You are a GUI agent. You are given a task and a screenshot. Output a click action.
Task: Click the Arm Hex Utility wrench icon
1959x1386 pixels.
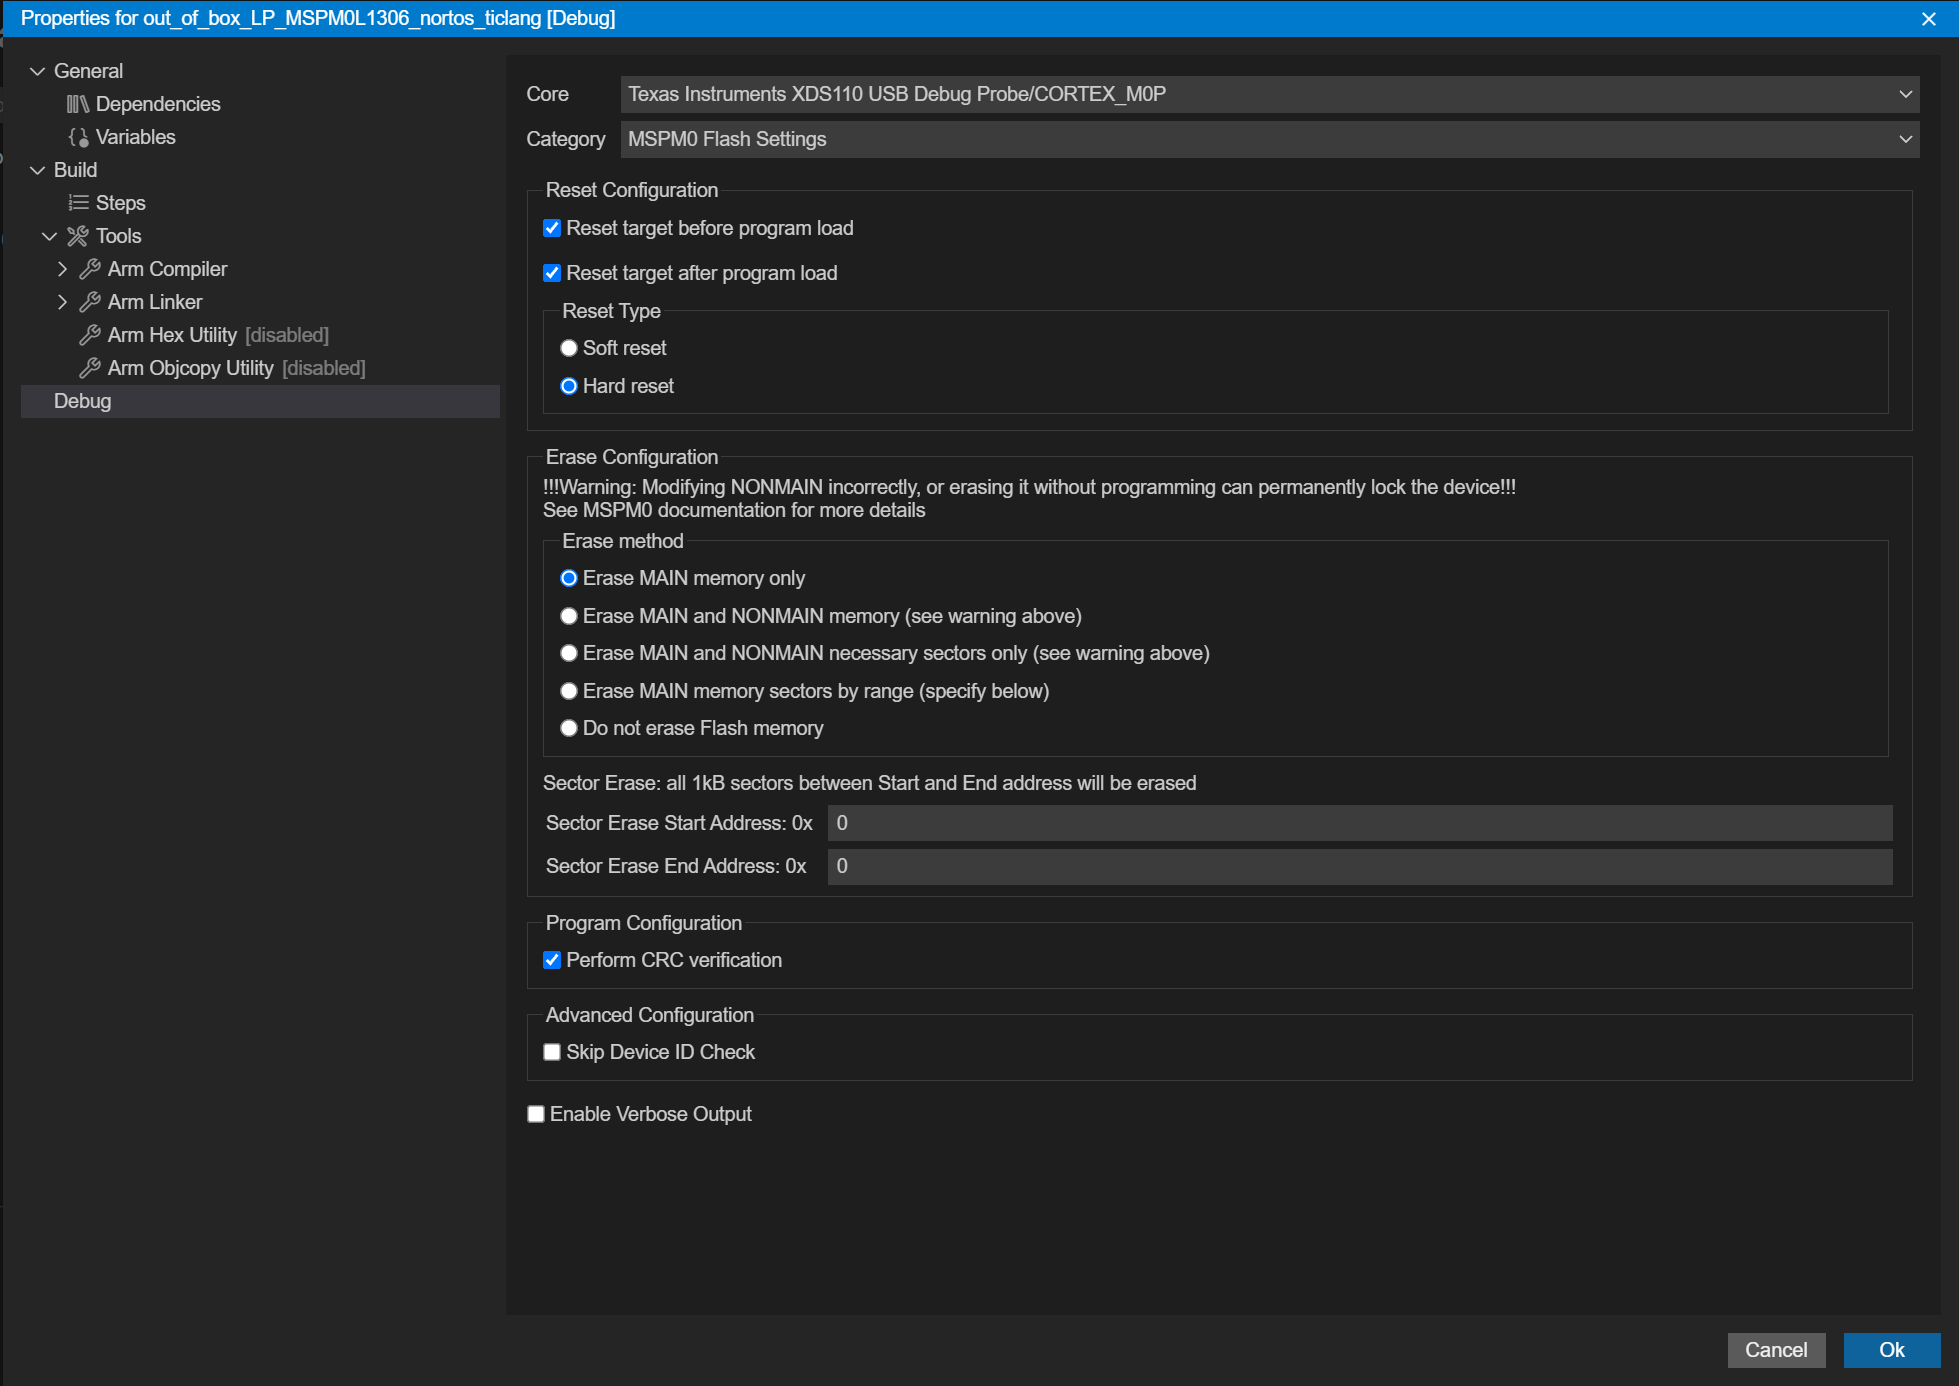pyautogui.click(x=90, y=335)
